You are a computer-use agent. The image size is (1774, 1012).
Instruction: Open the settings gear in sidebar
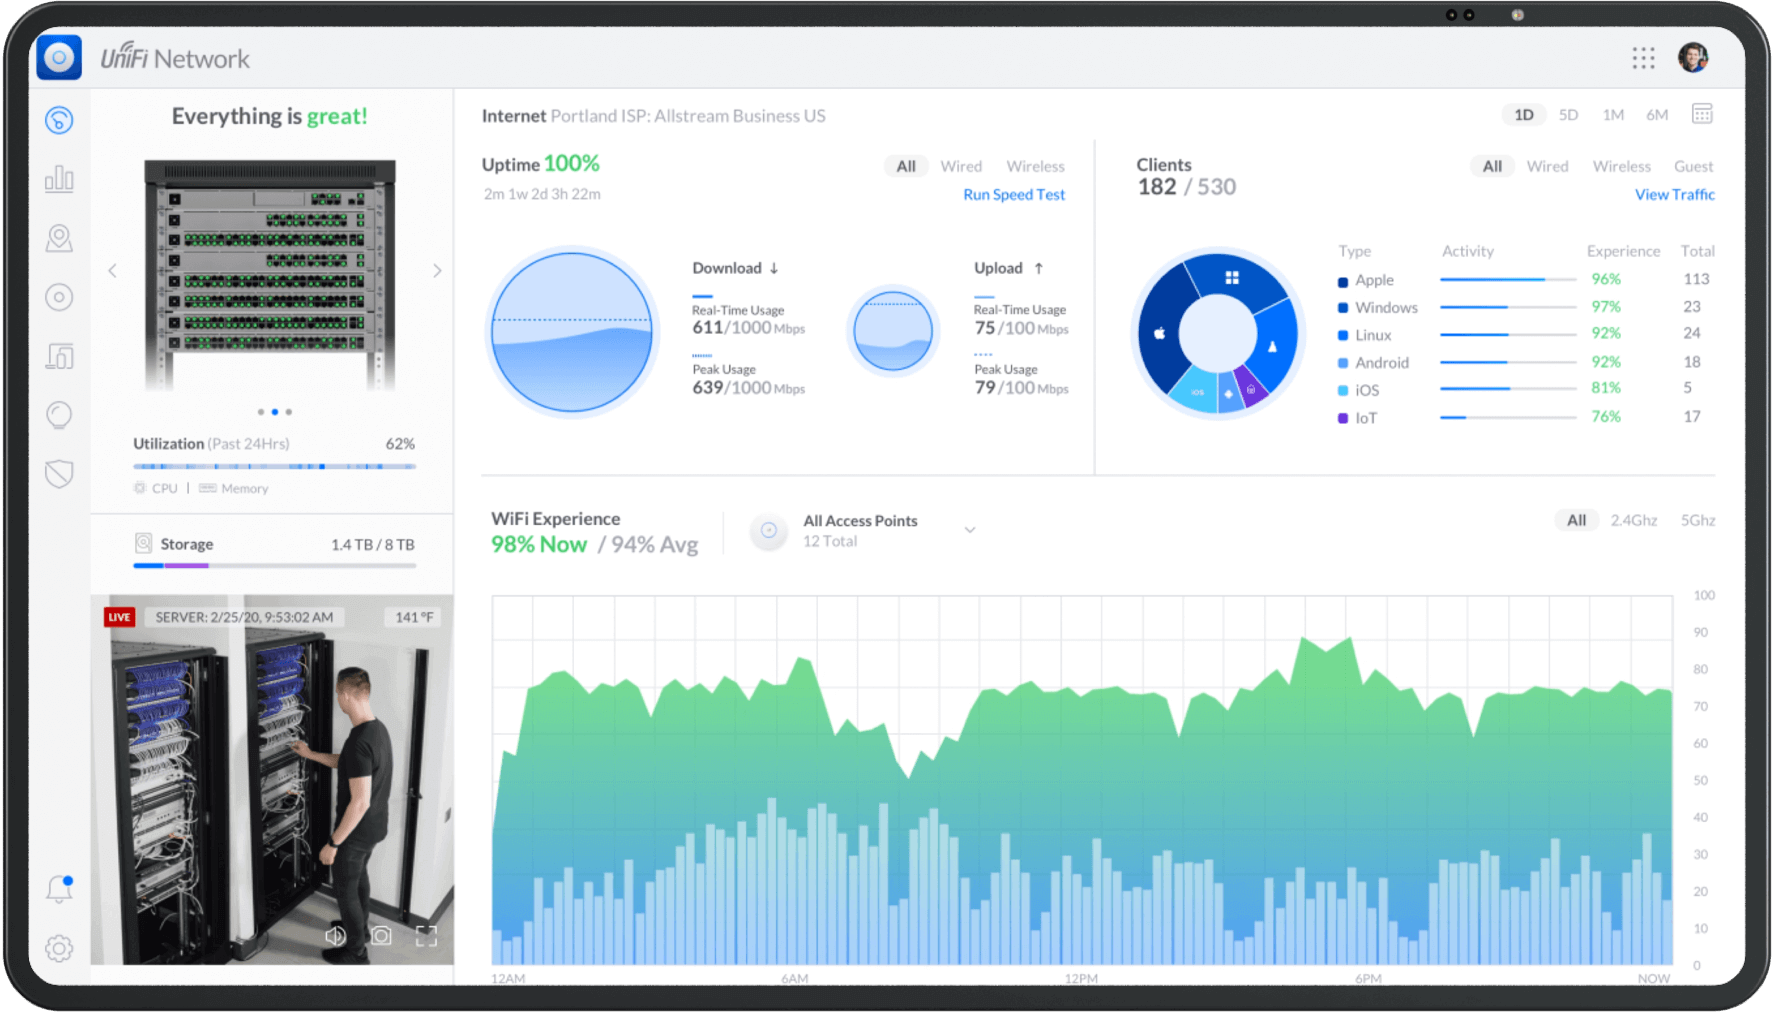coord(59,948)
